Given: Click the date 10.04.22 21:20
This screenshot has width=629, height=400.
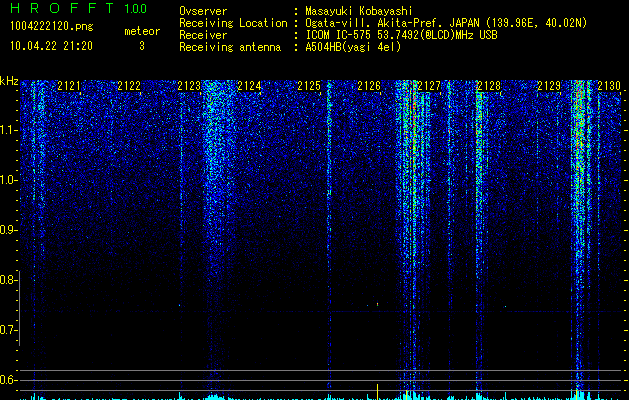Looking at the screenshot, I should [x=51, y=46].
